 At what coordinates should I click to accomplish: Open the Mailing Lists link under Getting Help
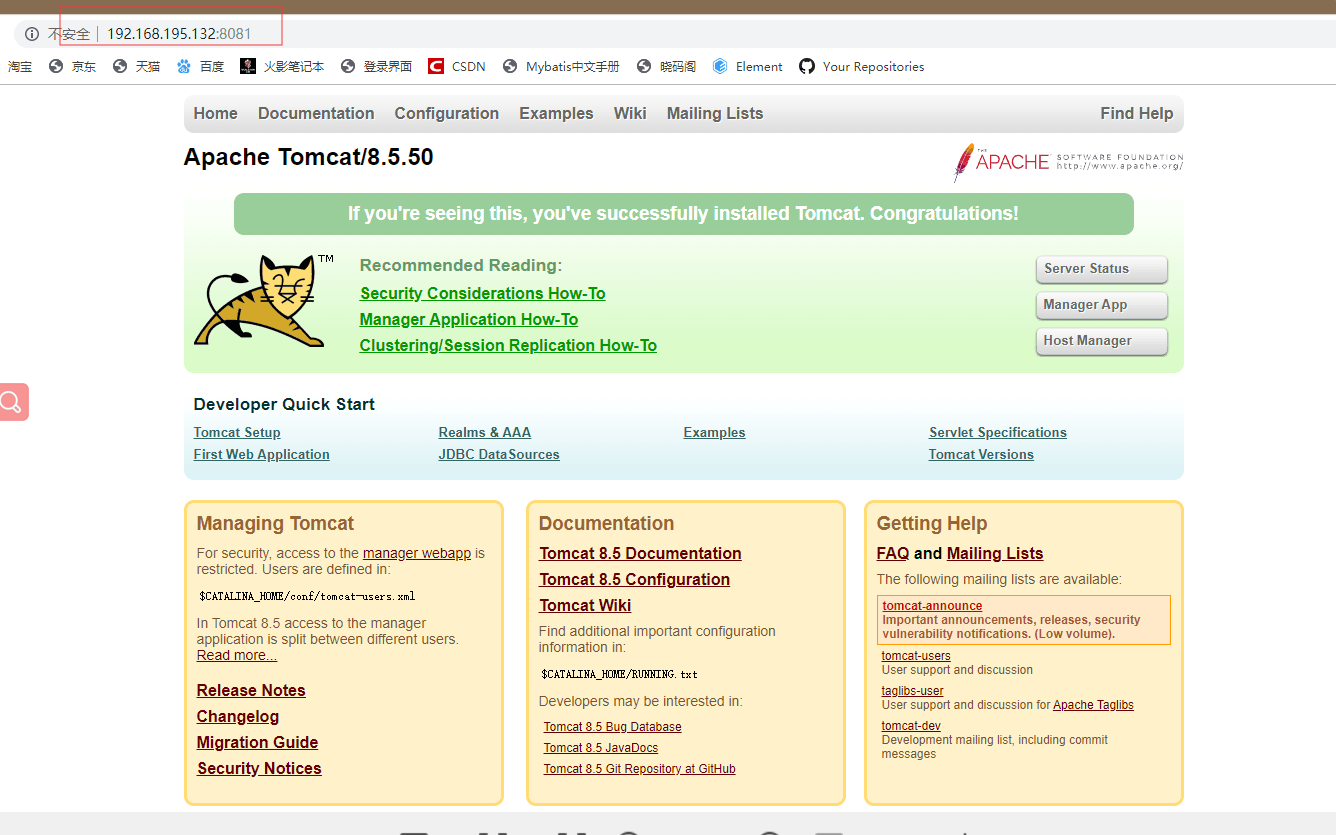[x=995, y=553]
